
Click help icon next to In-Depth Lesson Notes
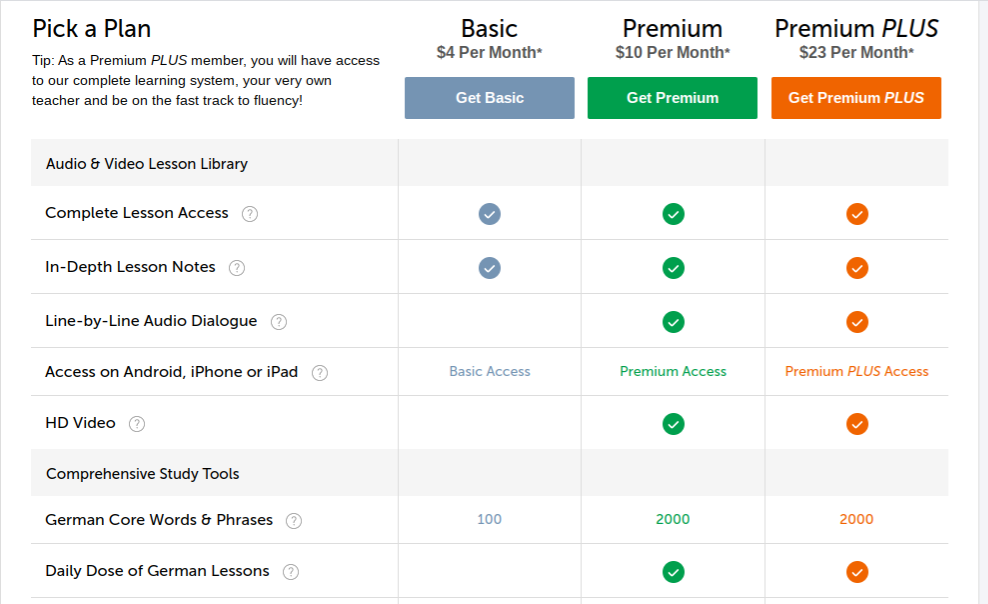point(237,268)
